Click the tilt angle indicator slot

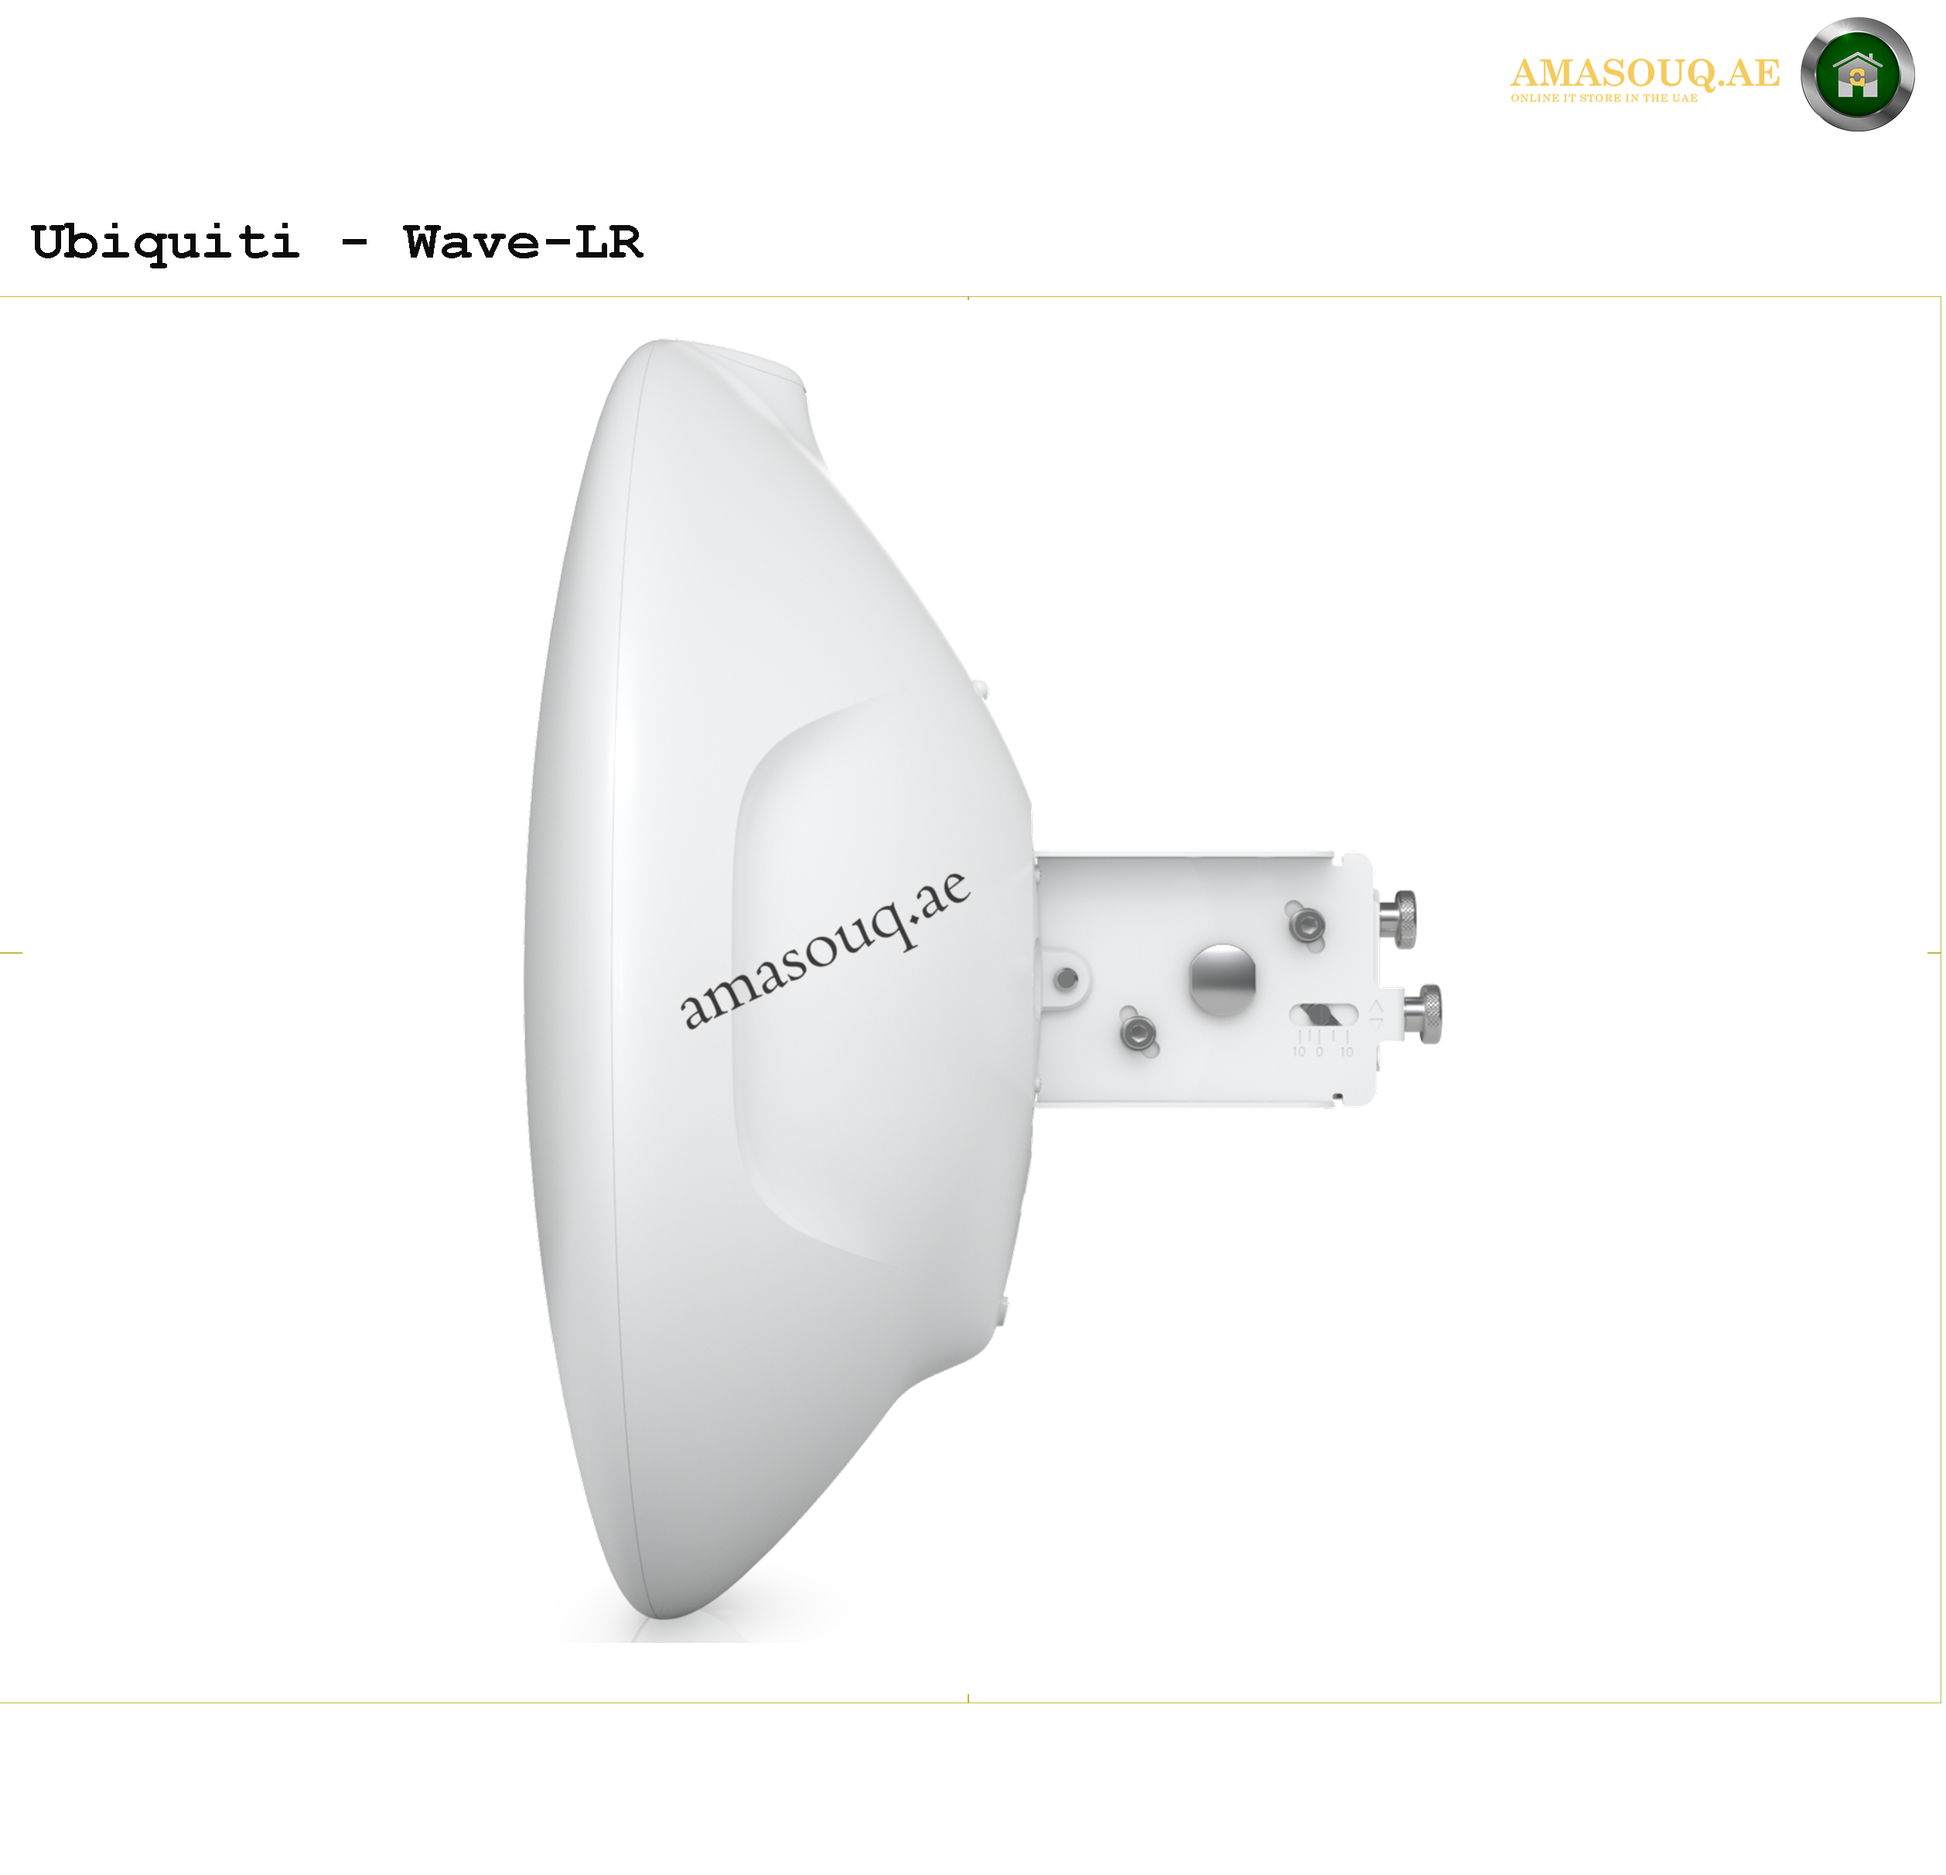1323,1013
